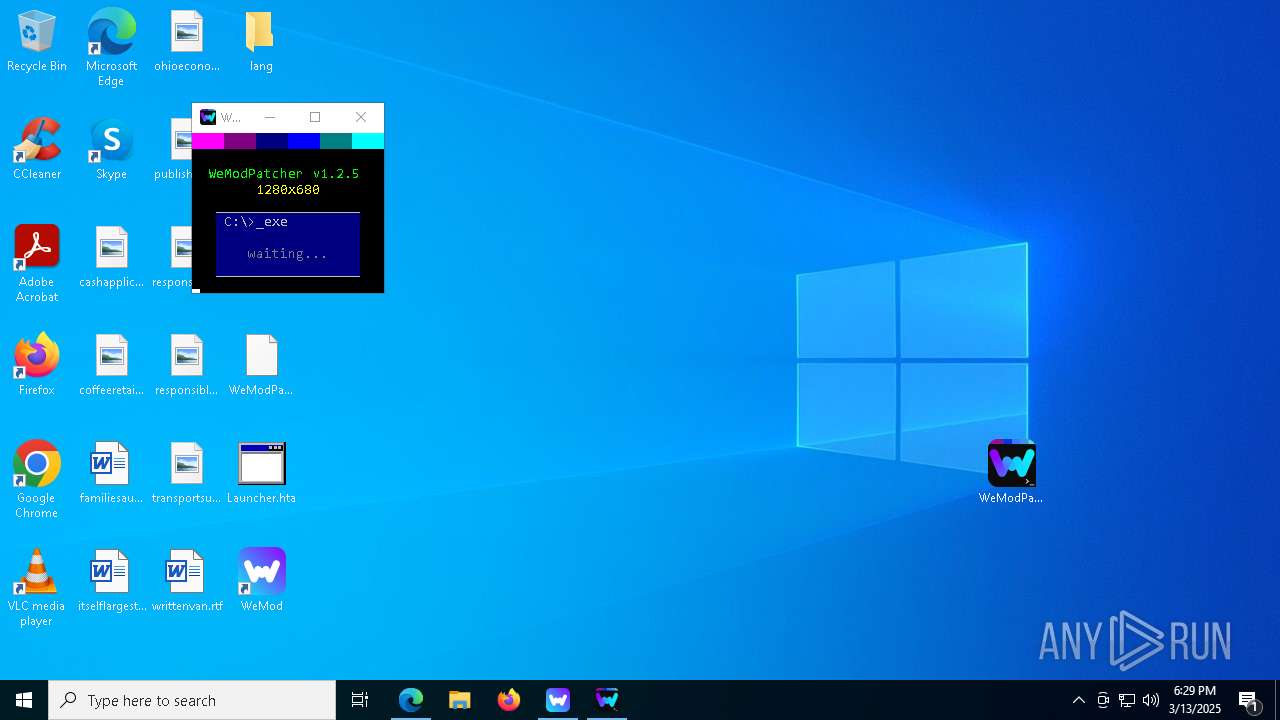This screenshot has height=720, width=1280.
Task: Click the 1280x680 resolution text
Action: pyautogui.click(x=288, y=190)
